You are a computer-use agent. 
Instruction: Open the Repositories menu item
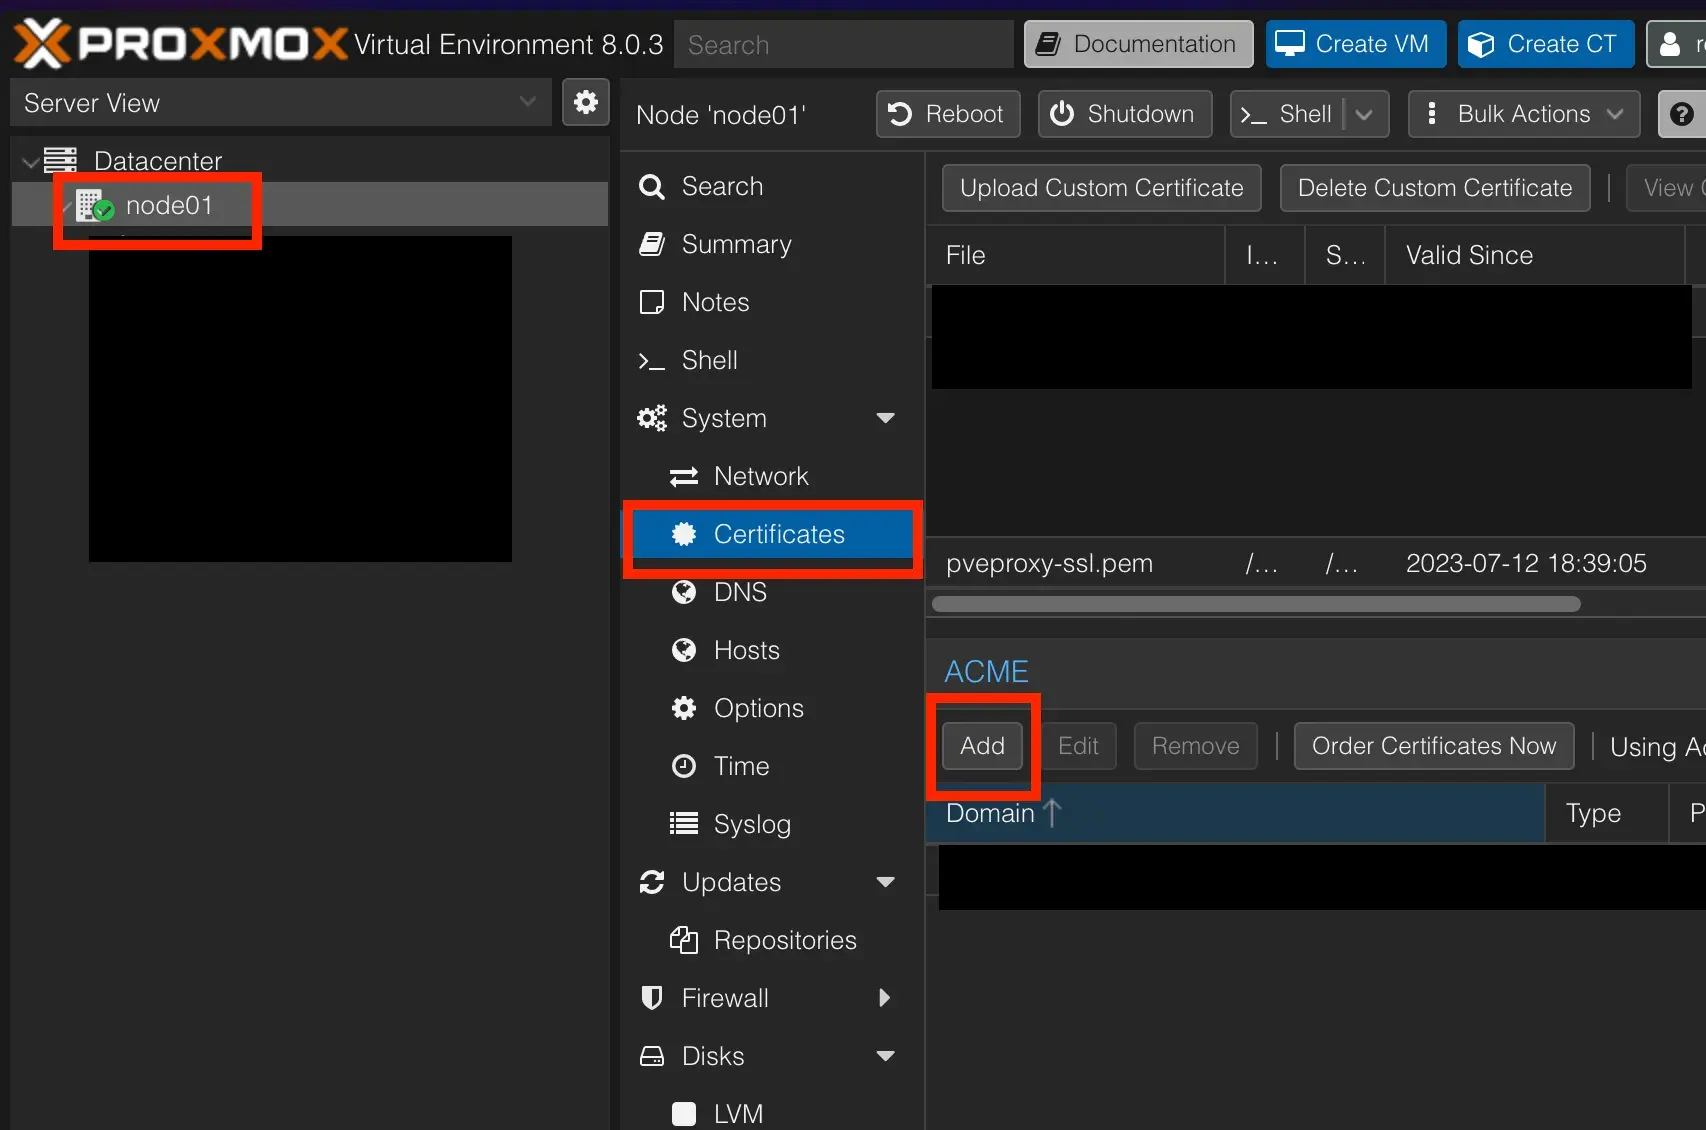tap(772, 940)
